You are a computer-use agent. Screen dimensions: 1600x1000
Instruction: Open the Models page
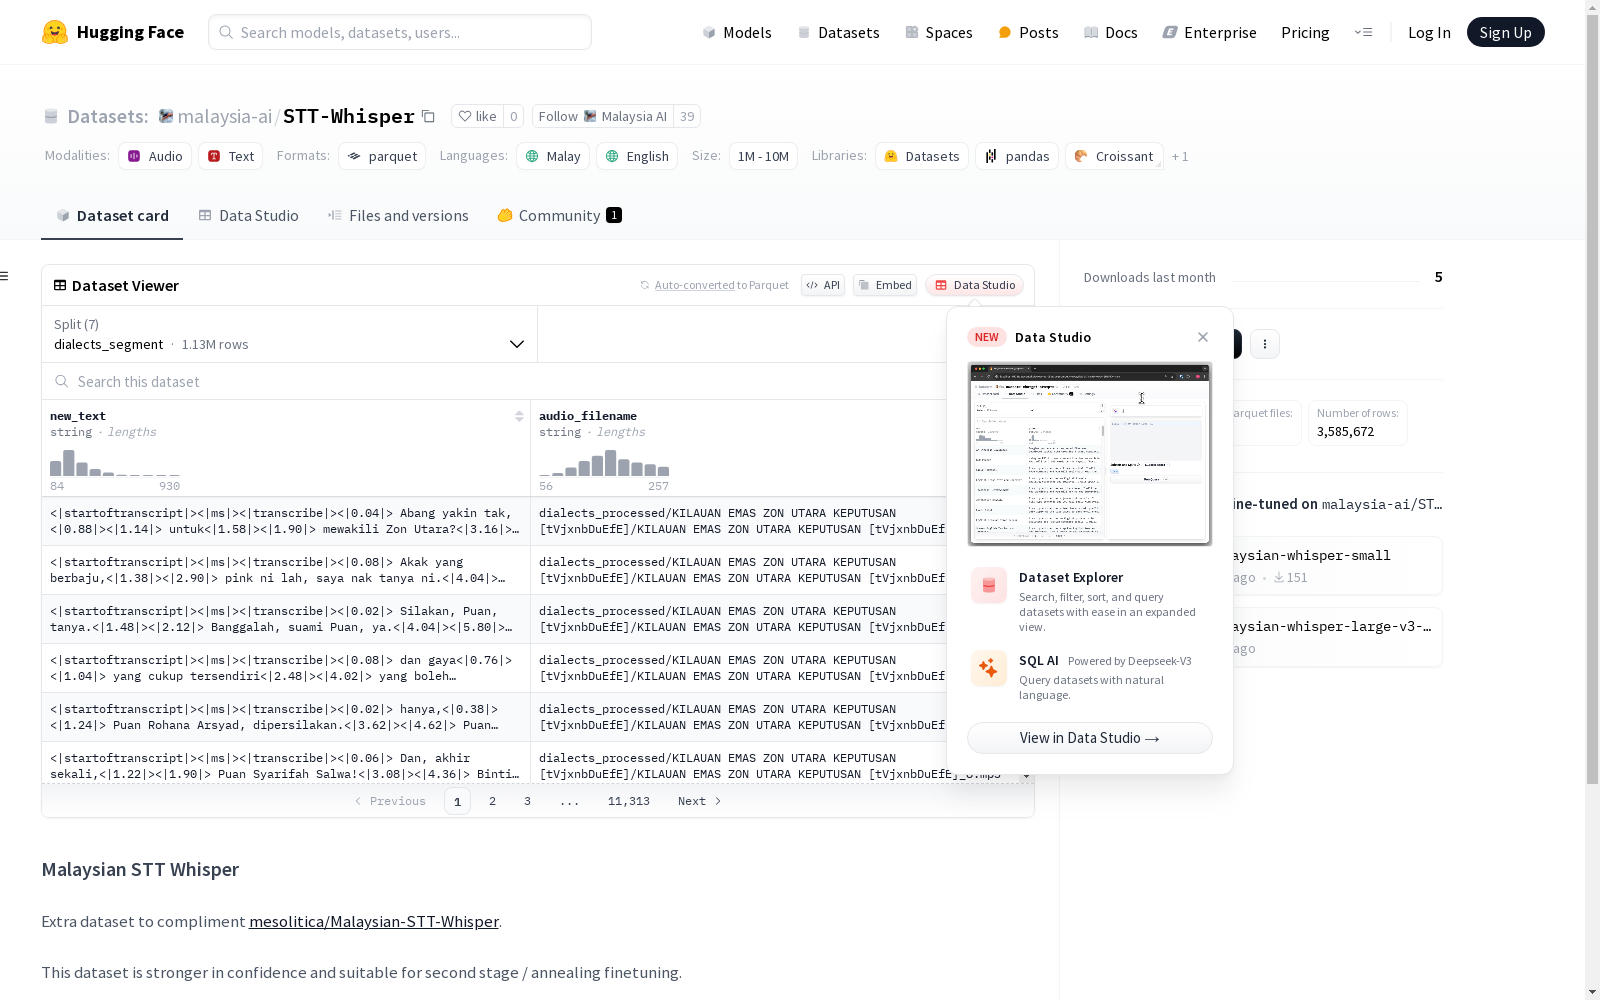coord(737,32)
